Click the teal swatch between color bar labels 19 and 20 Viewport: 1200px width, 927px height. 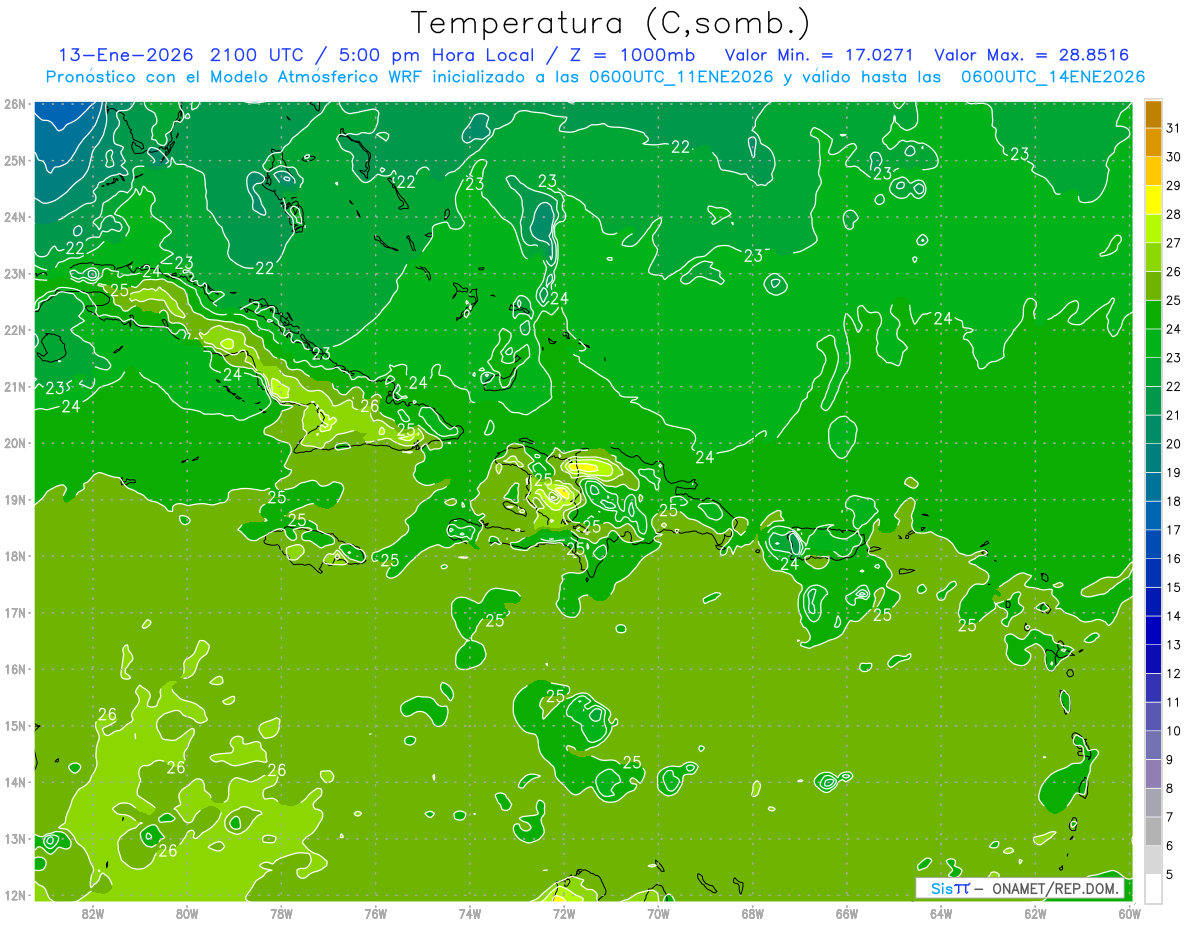tap(1153, 458)
